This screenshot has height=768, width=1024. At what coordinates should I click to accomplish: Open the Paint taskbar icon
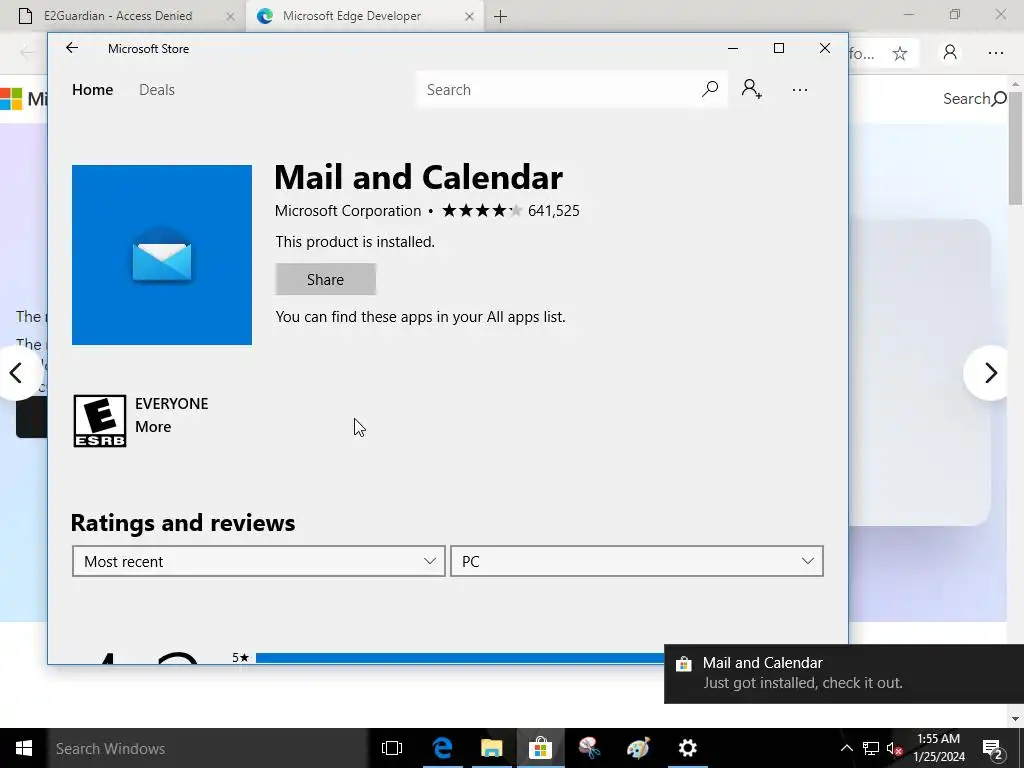point(638,748)
